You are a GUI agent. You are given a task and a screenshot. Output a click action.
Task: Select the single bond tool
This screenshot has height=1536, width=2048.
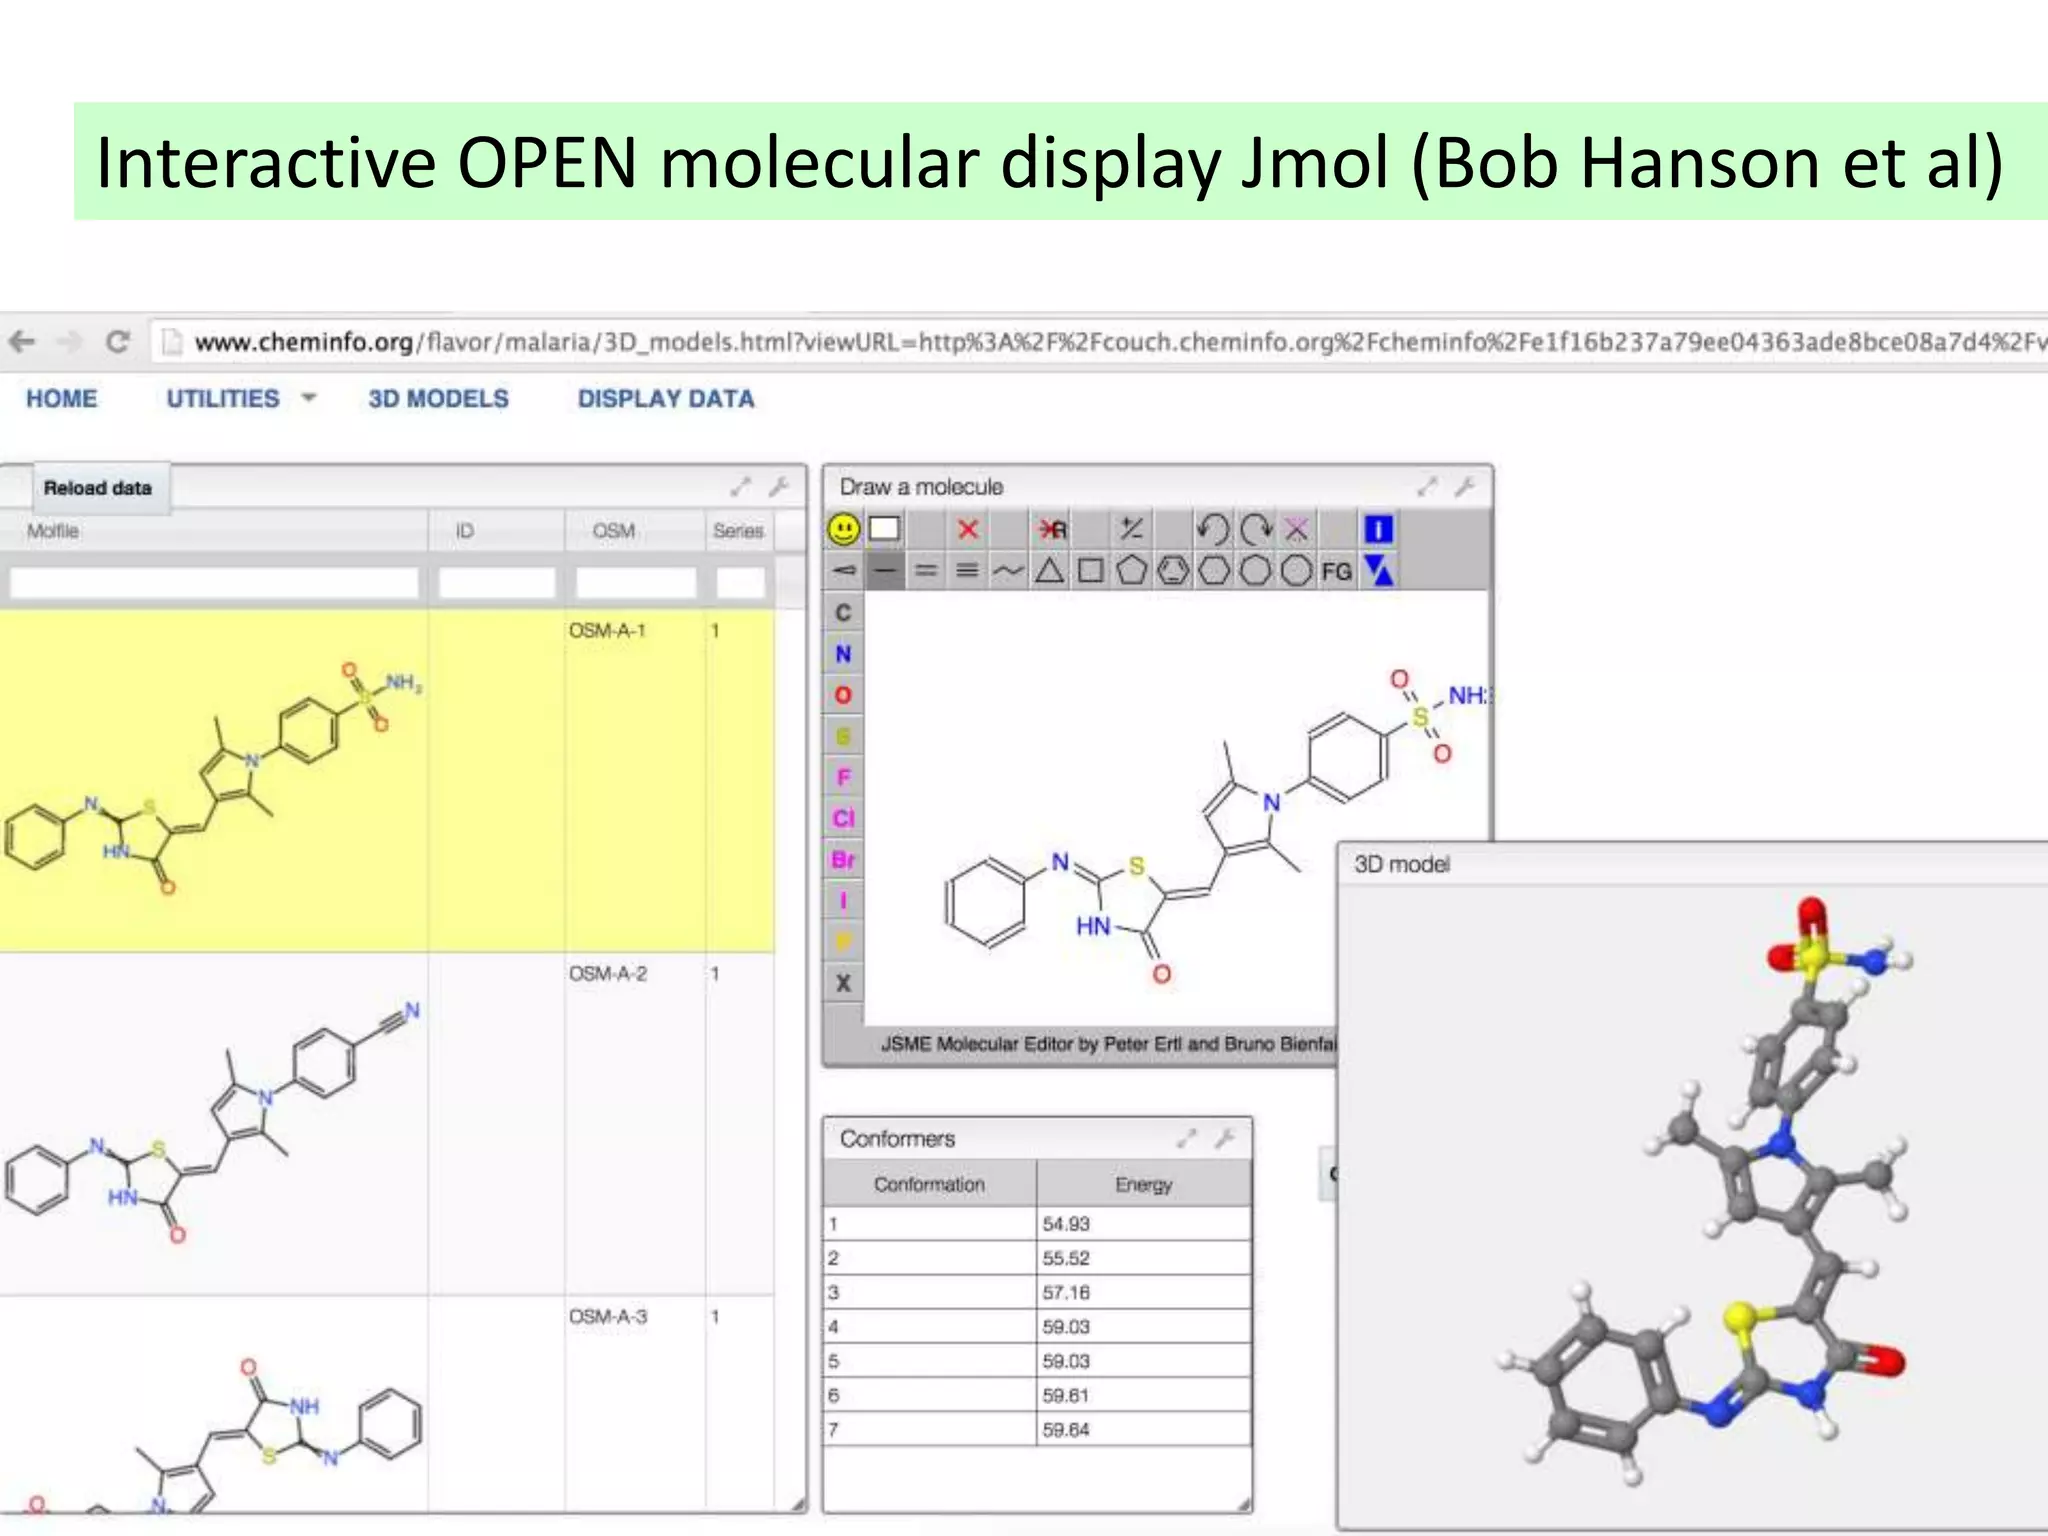(885, 571)
